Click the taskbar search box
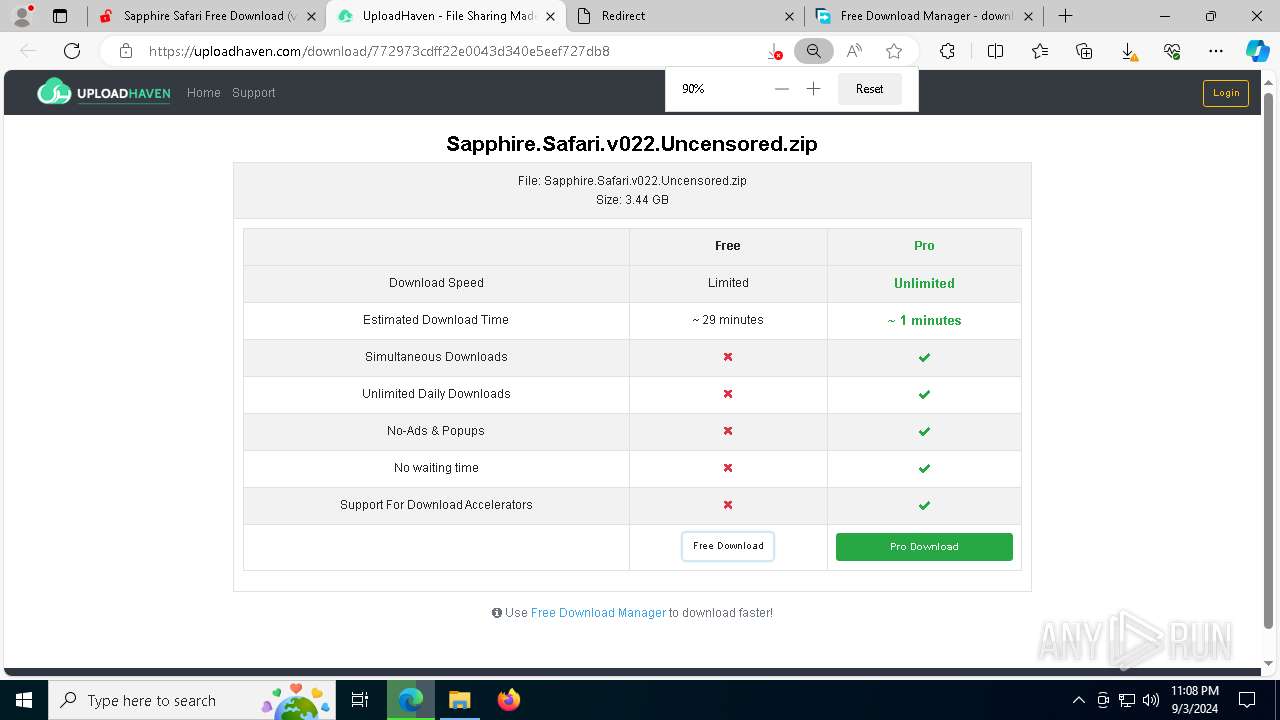The width and height of the screenshot is (1280, 720). point(192,700)
